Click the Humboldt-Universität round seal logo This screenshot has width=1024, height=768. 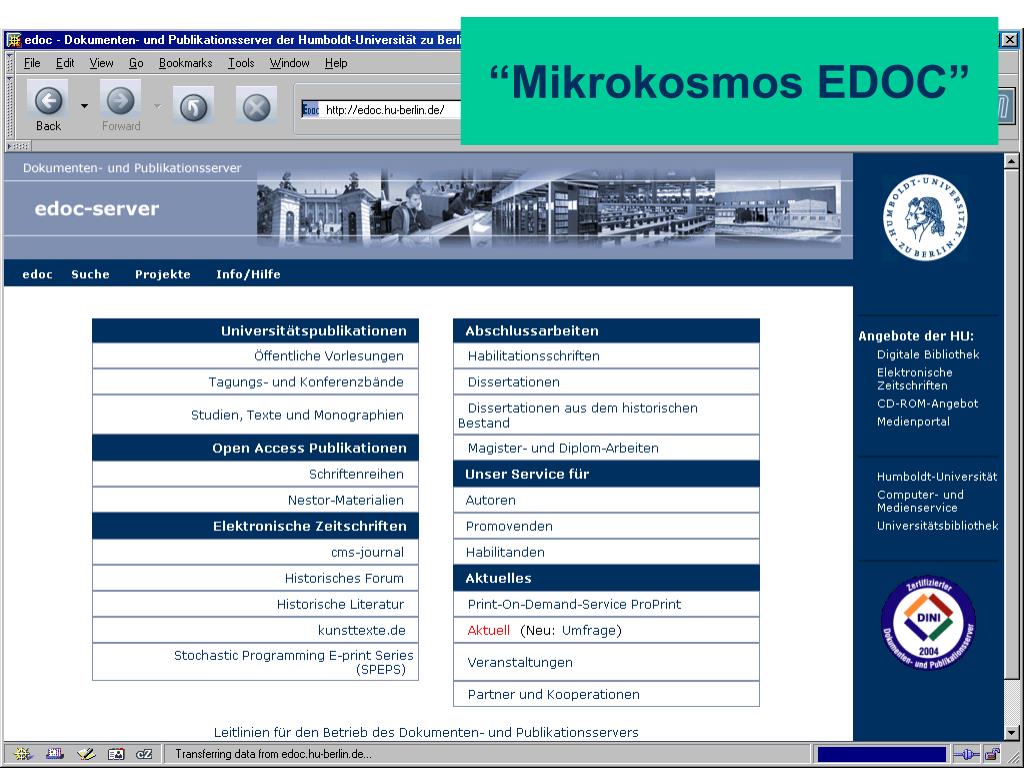(925, 217)
